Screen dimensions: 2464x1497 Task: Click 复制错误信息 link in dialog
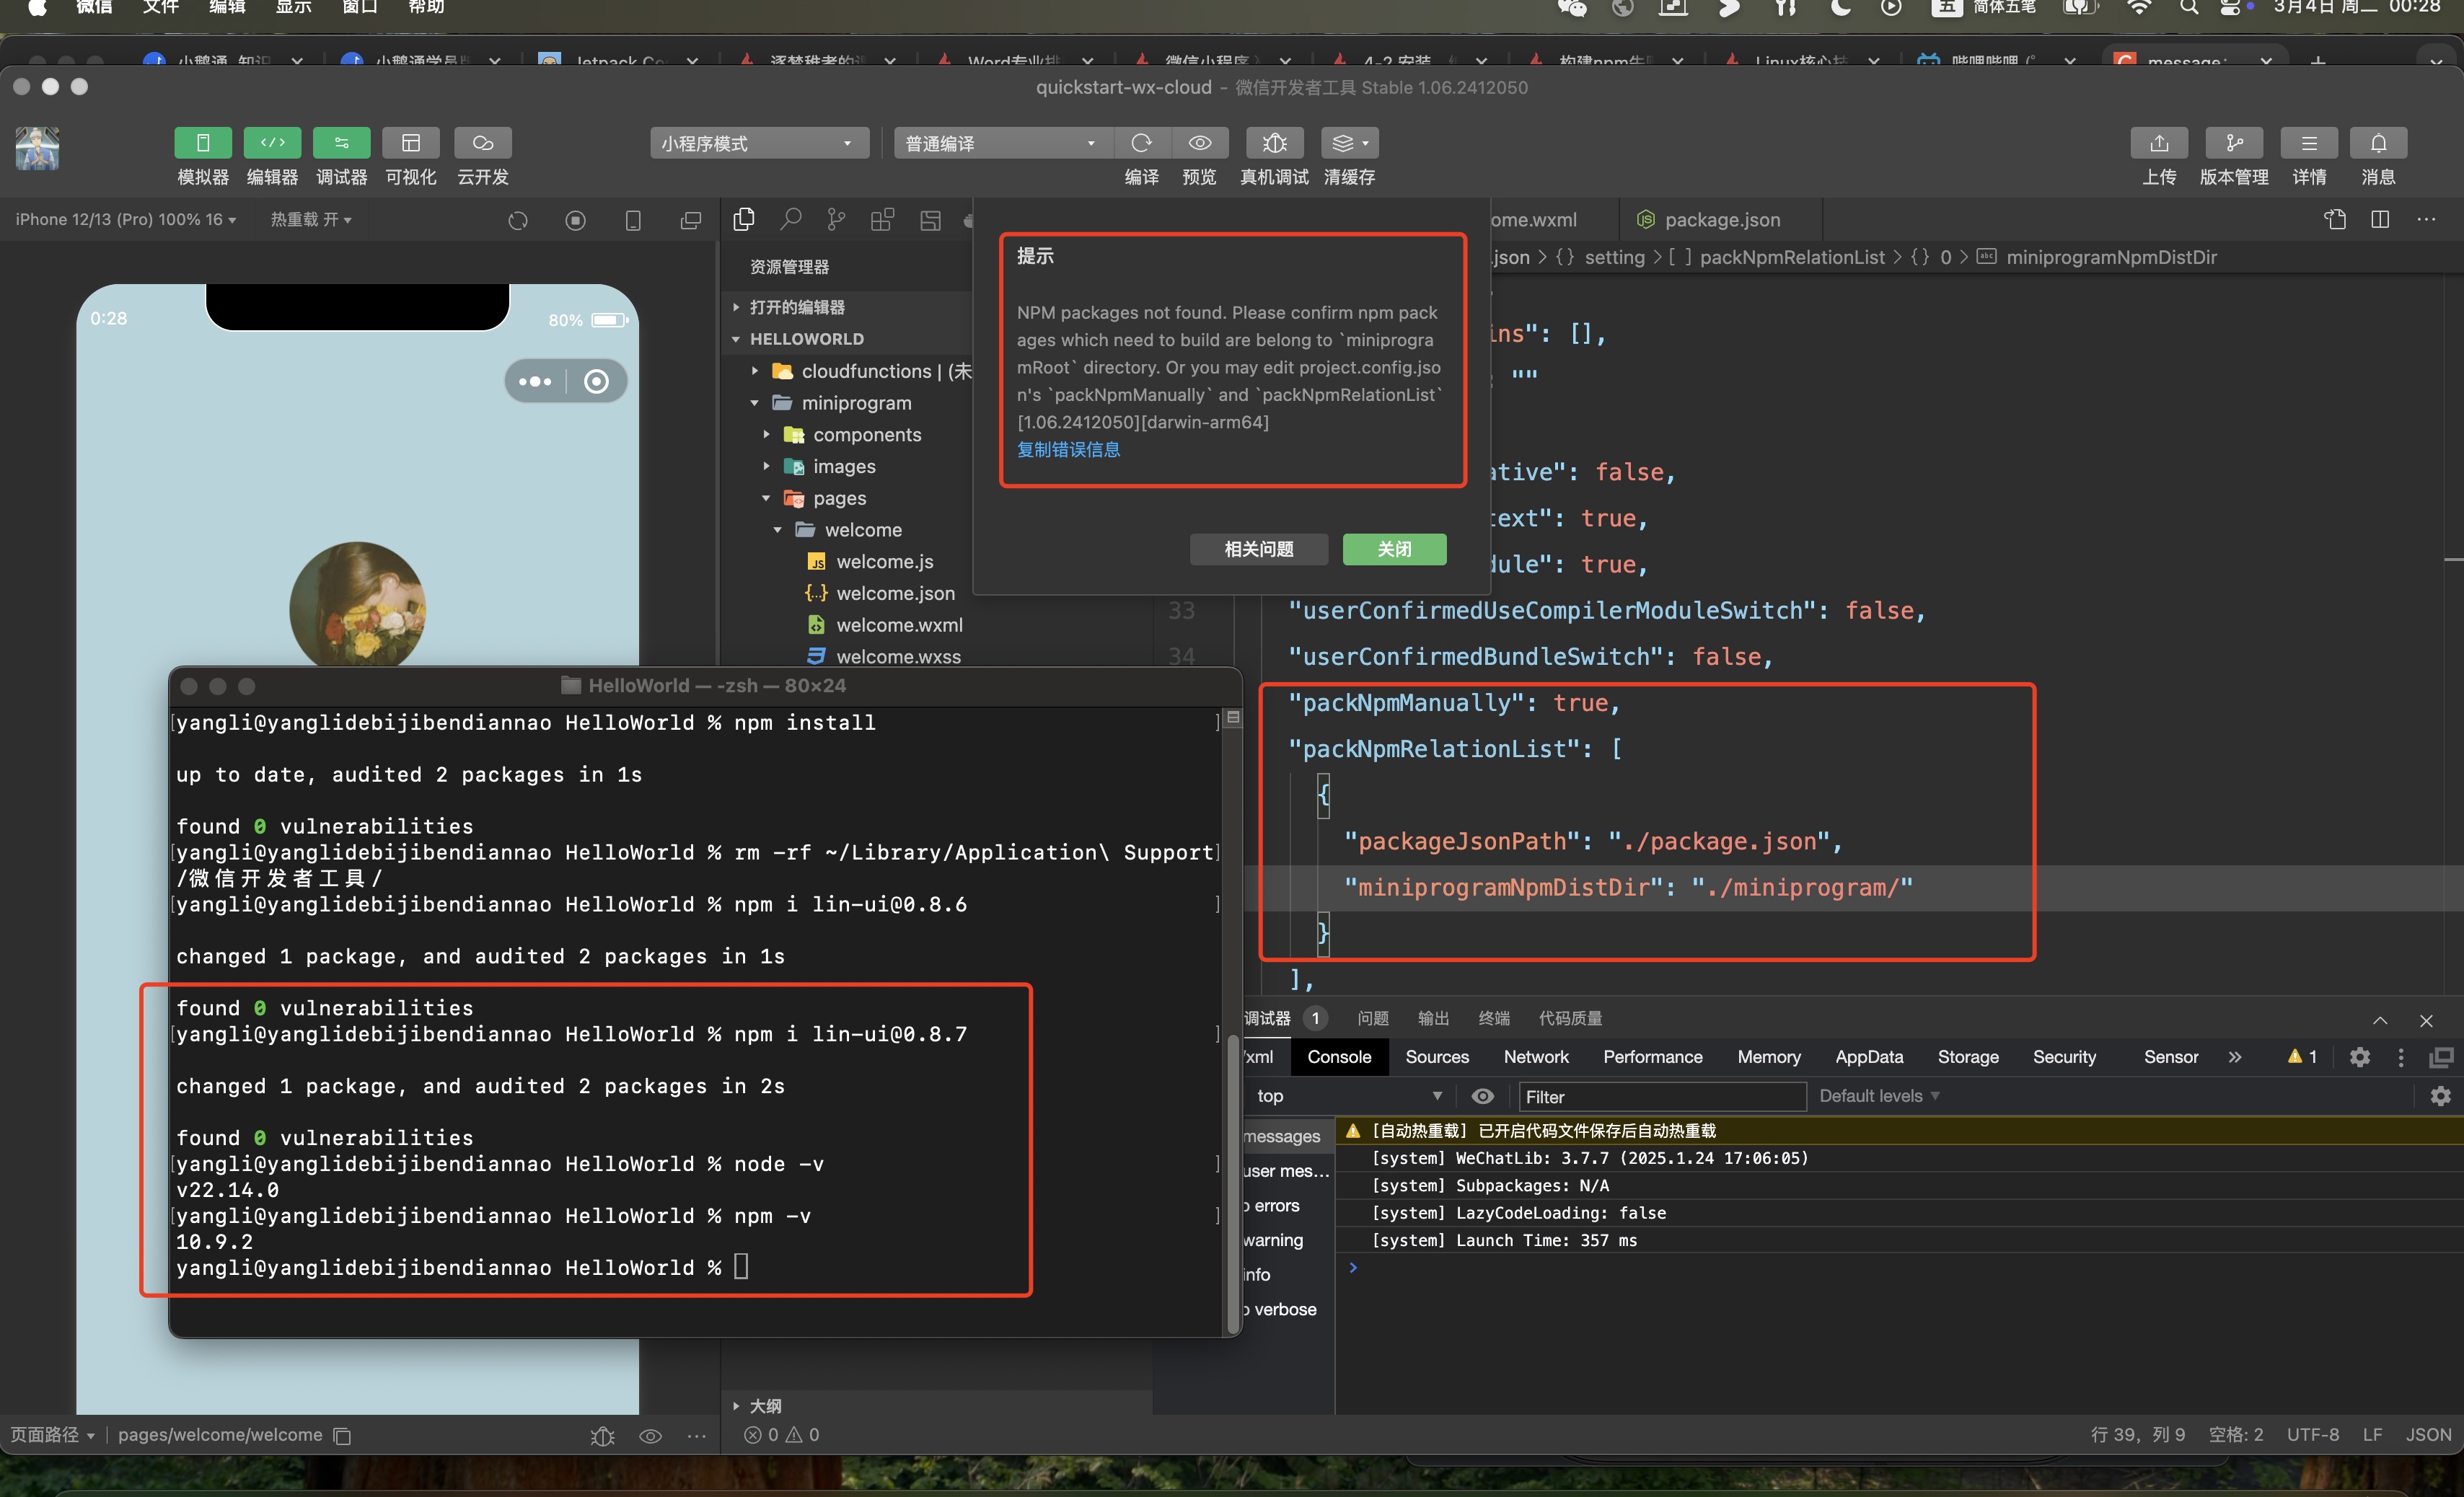(x=1068, y=450)
